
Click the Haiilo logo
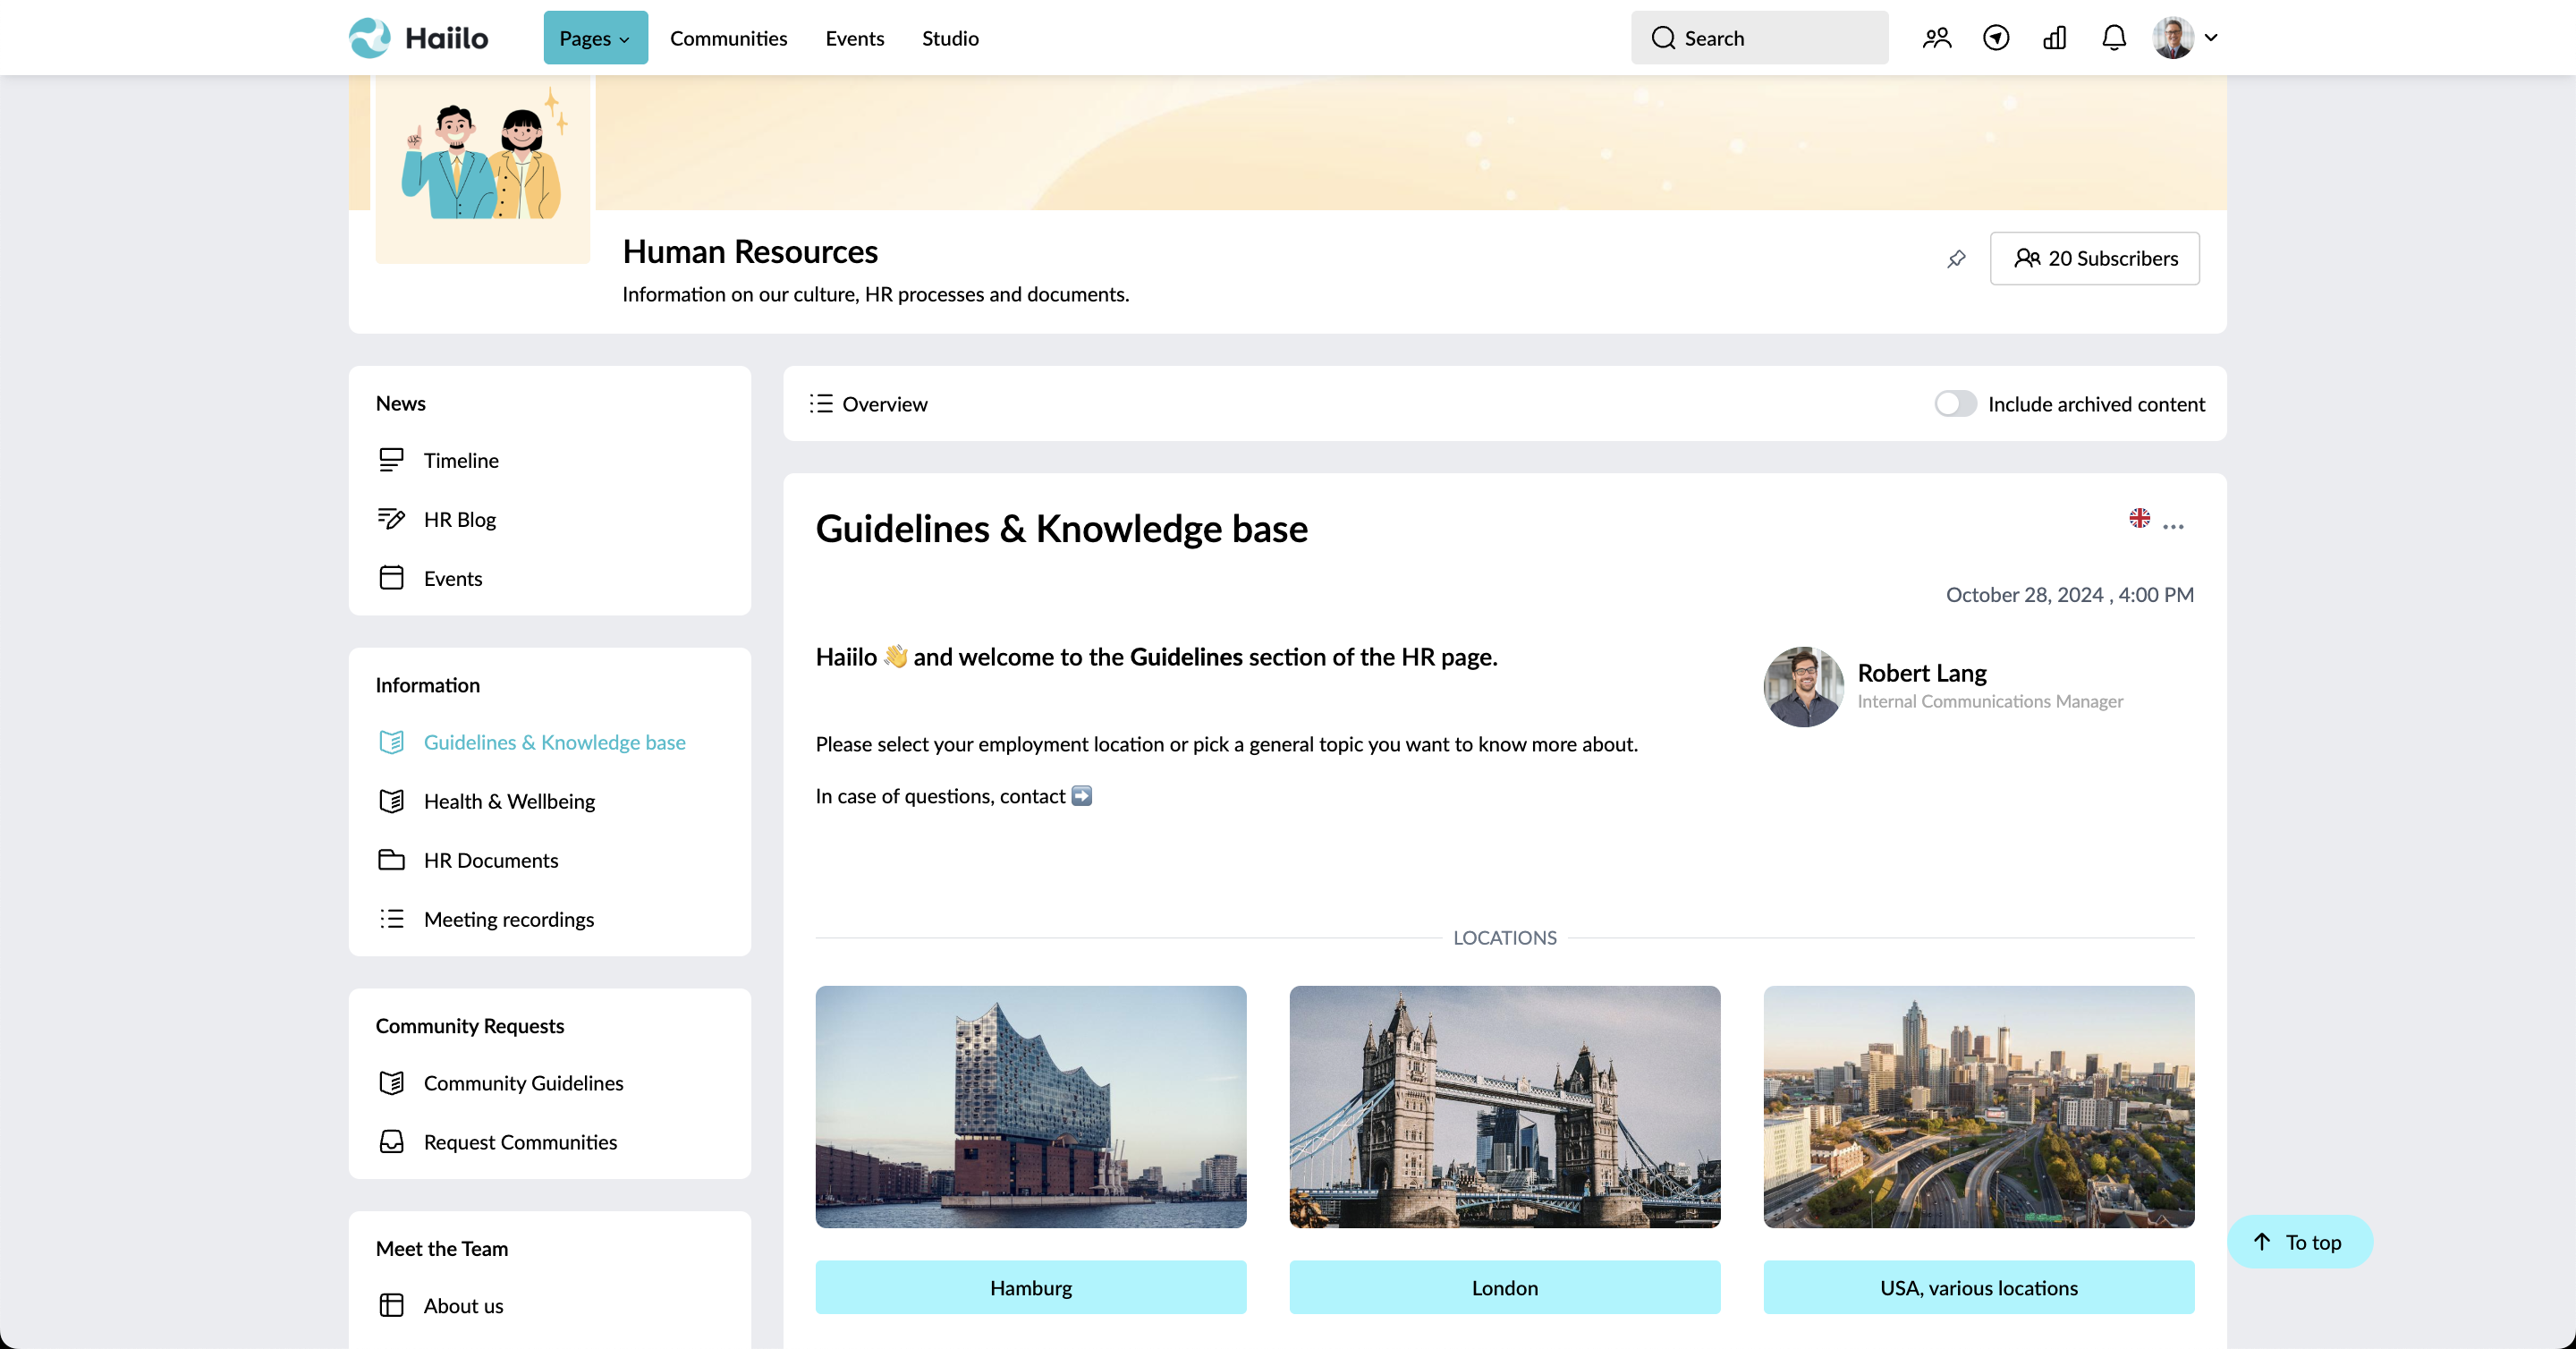pos(418,38)
